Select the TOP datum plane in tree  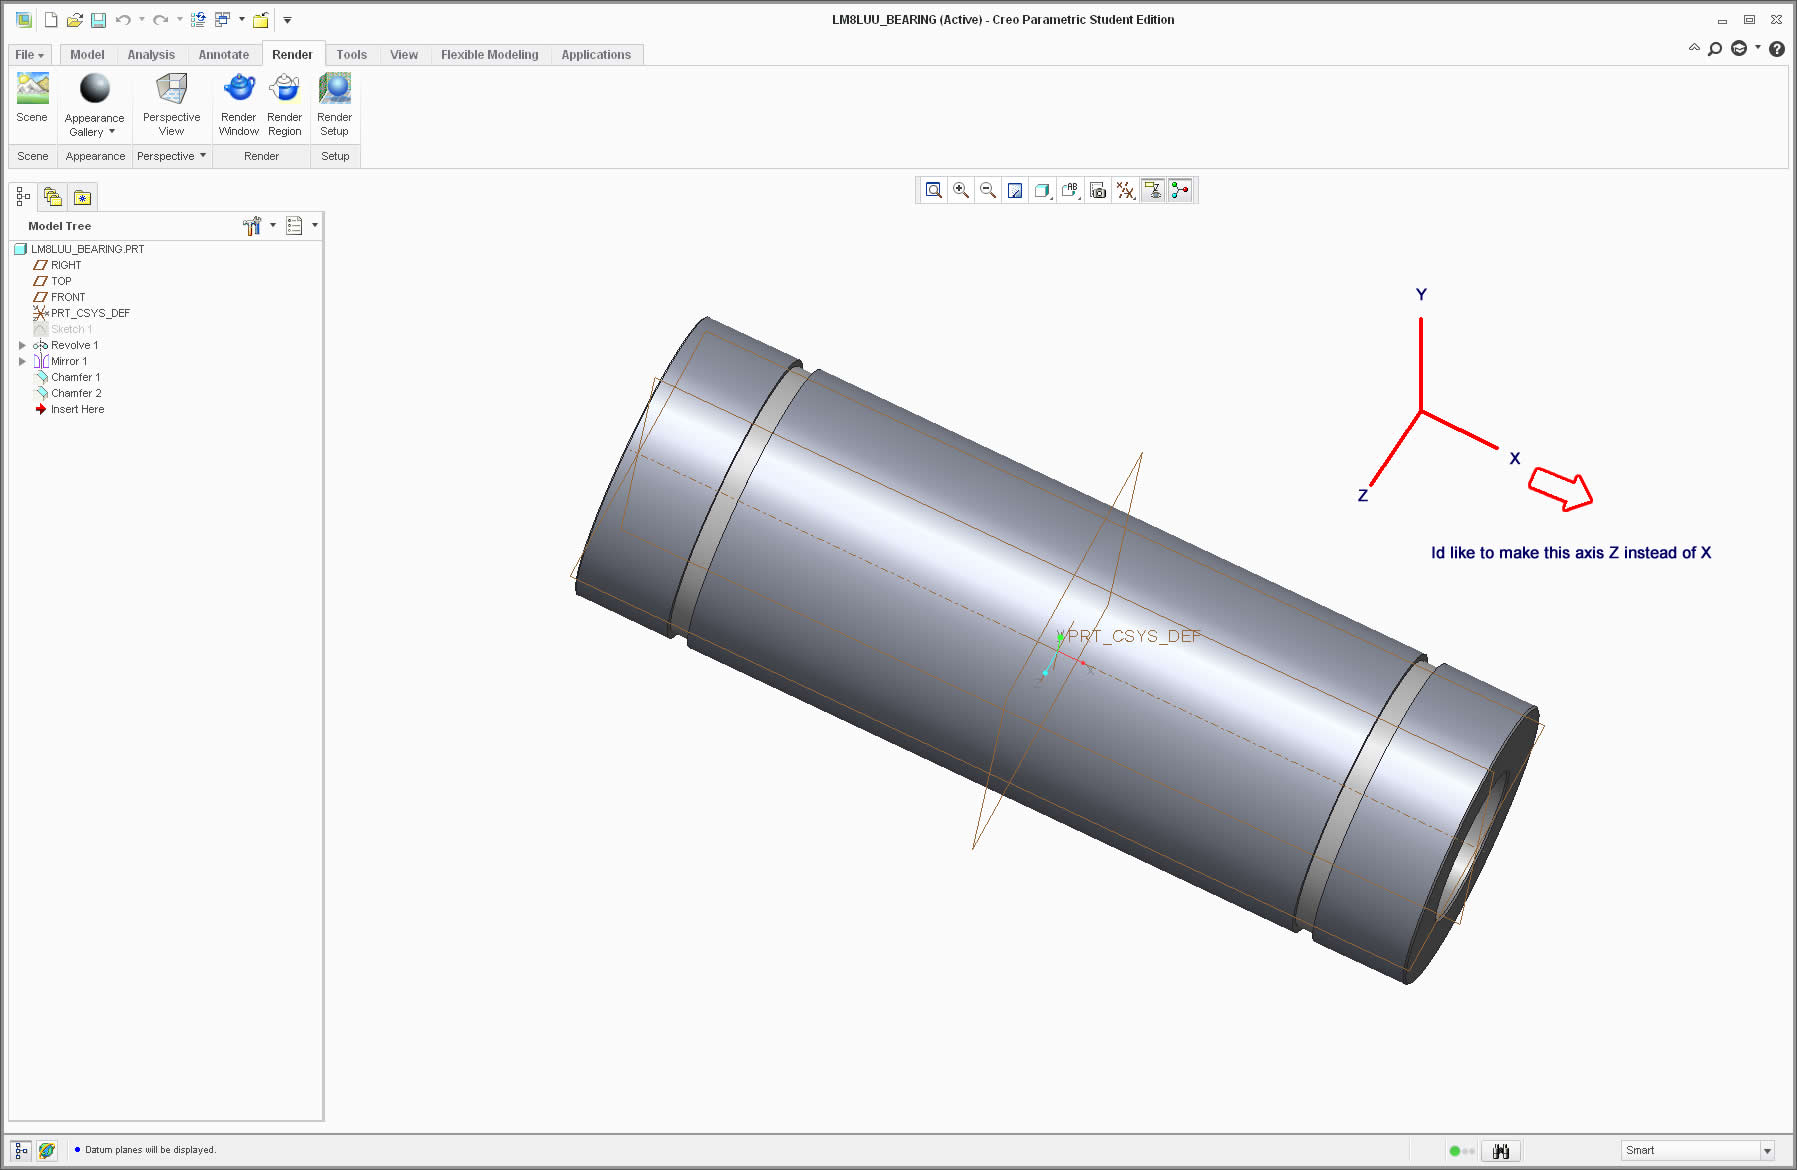(x=61, y=281)
